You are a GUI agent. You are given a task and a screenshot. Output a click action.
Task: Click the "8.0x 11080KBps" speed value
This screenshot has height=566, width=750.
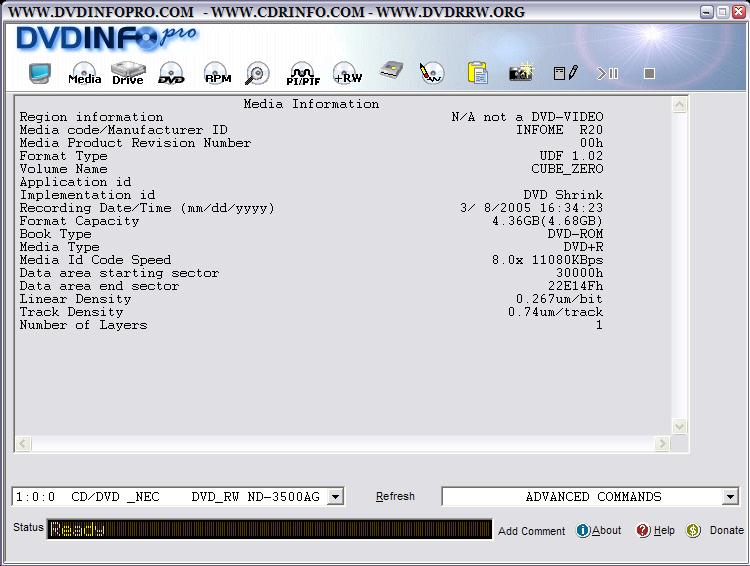547,260
